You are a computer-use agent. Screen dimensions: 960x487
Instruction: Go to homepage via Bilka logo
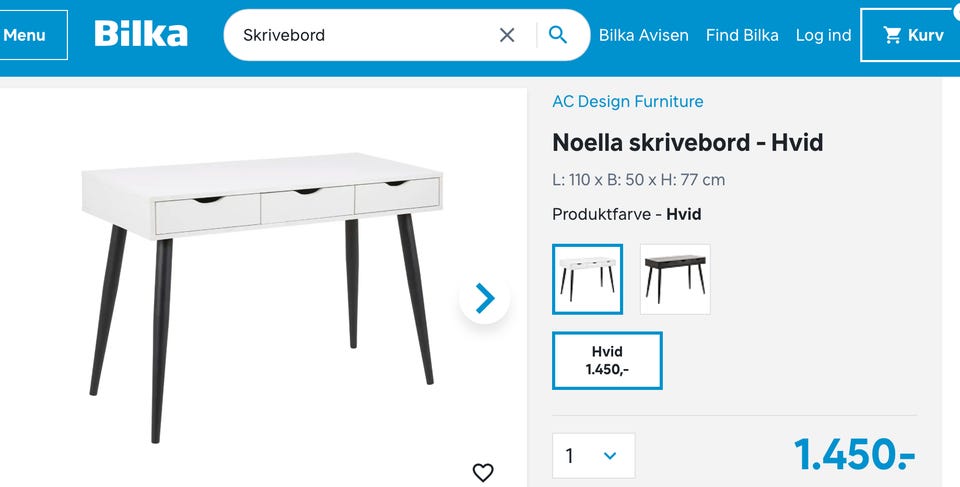tap(141, 35)
